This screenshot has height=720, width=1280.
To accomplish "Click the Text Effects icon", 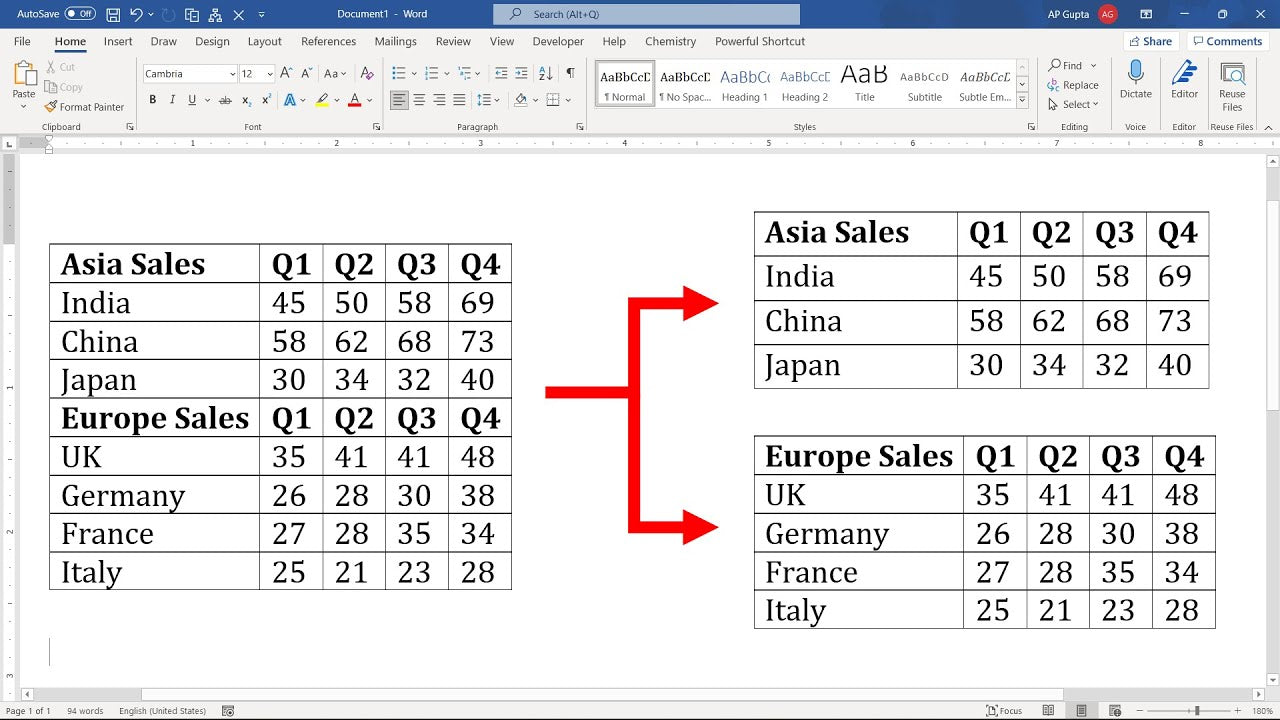I will [x=290, y=100].
